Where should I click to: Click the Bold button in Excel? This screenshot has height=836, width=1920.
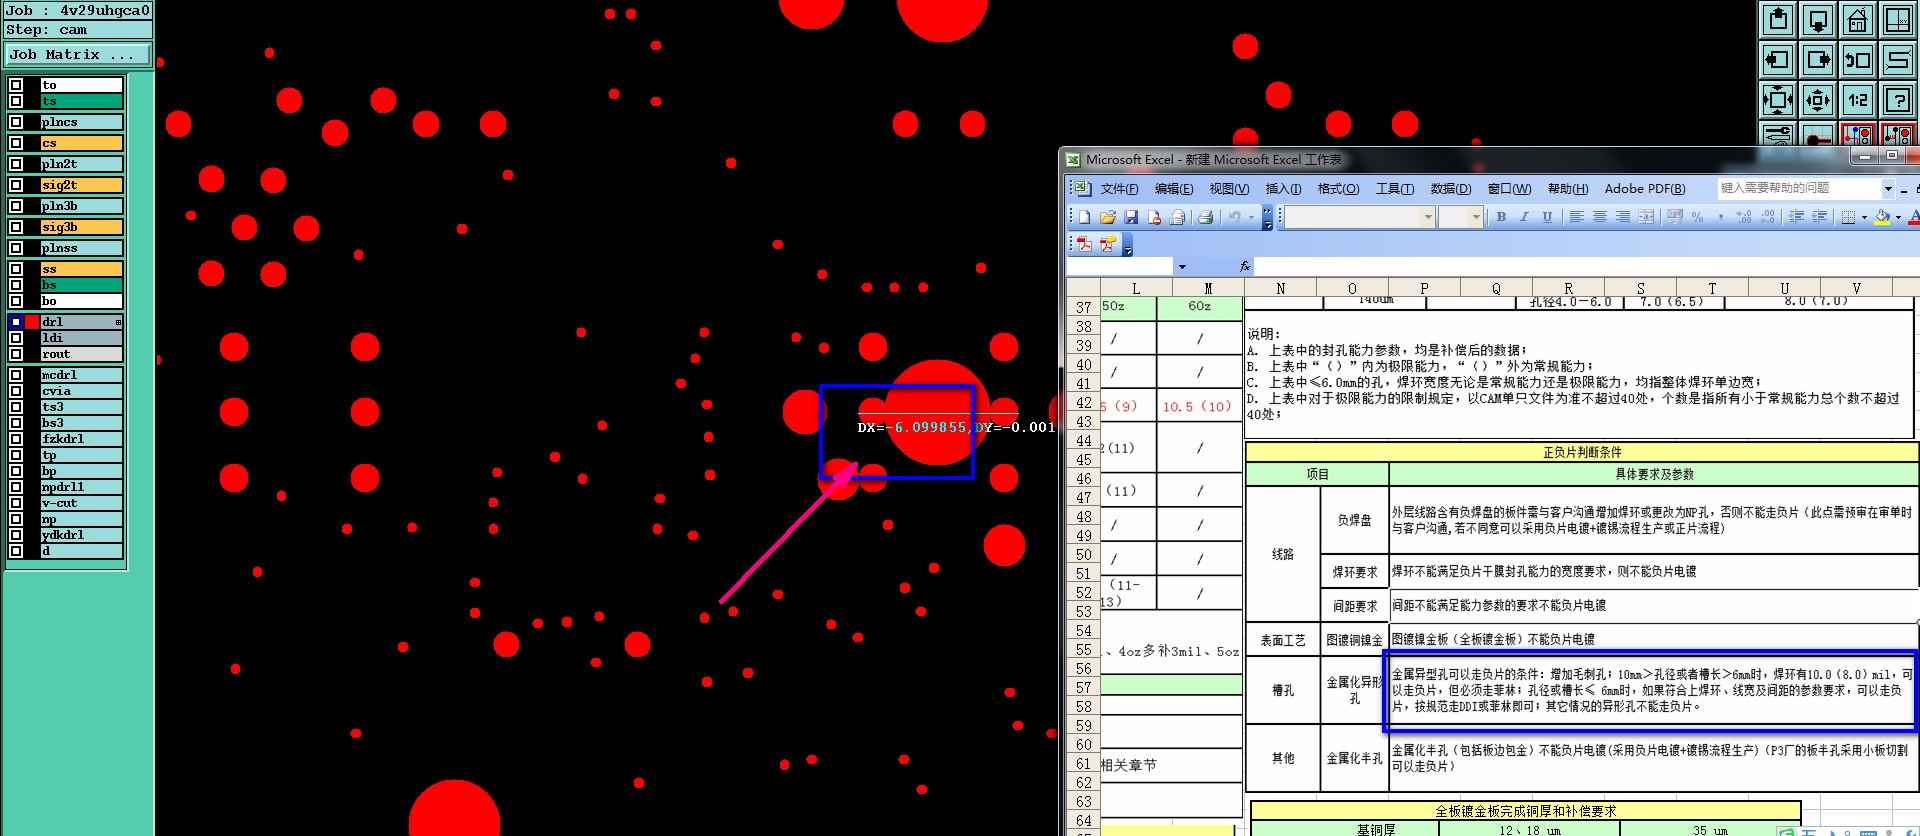tap(1501, 217)
